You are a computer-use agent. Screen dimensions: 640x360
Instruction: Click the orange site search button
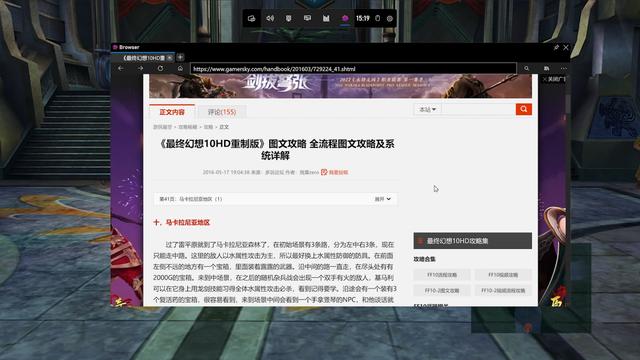(524, 109)
